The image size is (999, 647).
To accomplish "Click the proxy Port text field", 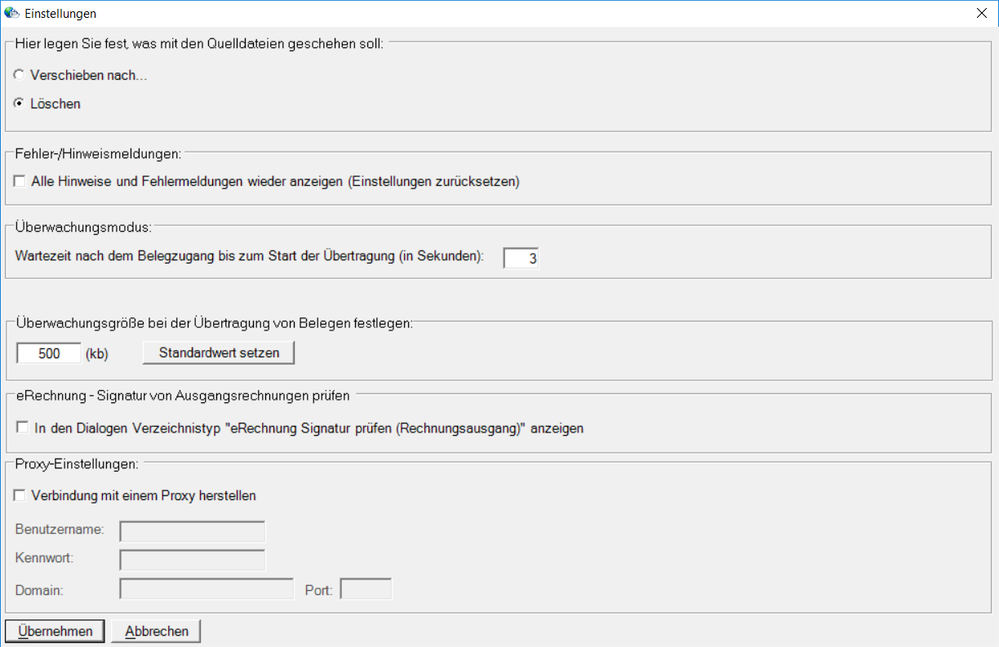I will tap(366, 589).
